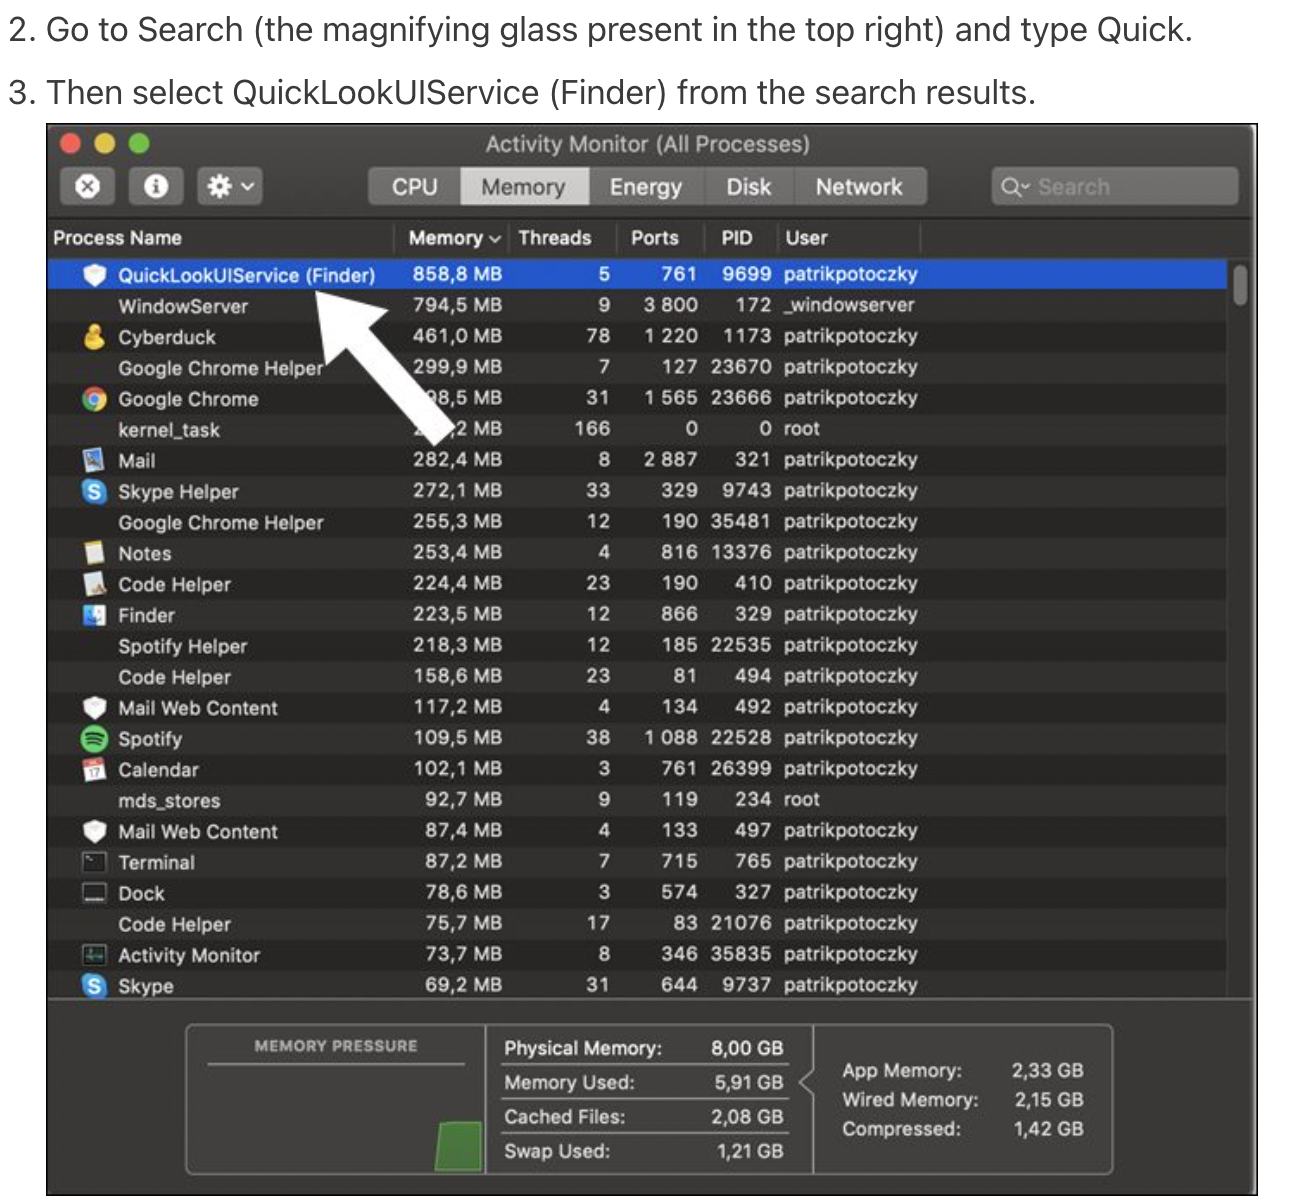Switch to the CPU tab
The image size is (1308, 1204).
(414, 187)
